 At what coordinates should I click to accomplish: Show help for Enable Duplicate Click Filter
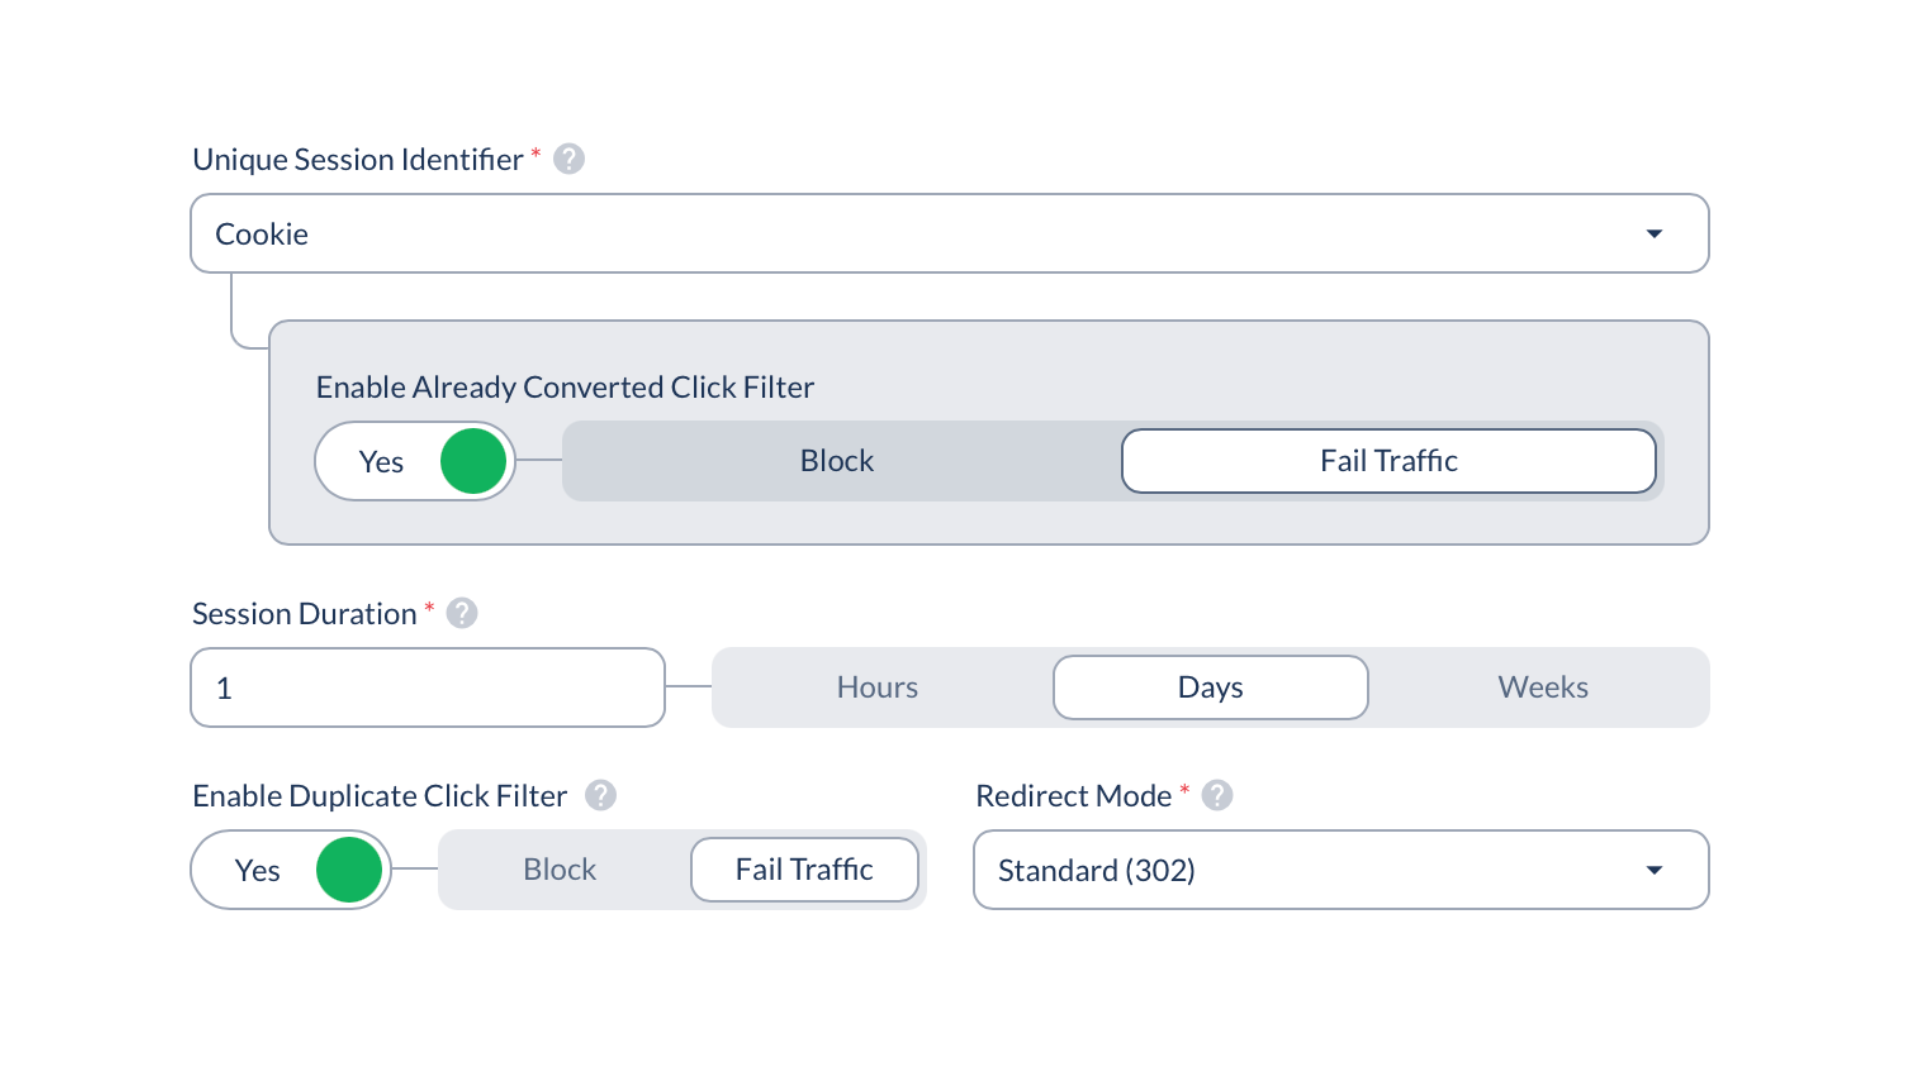tap(601, 795)
